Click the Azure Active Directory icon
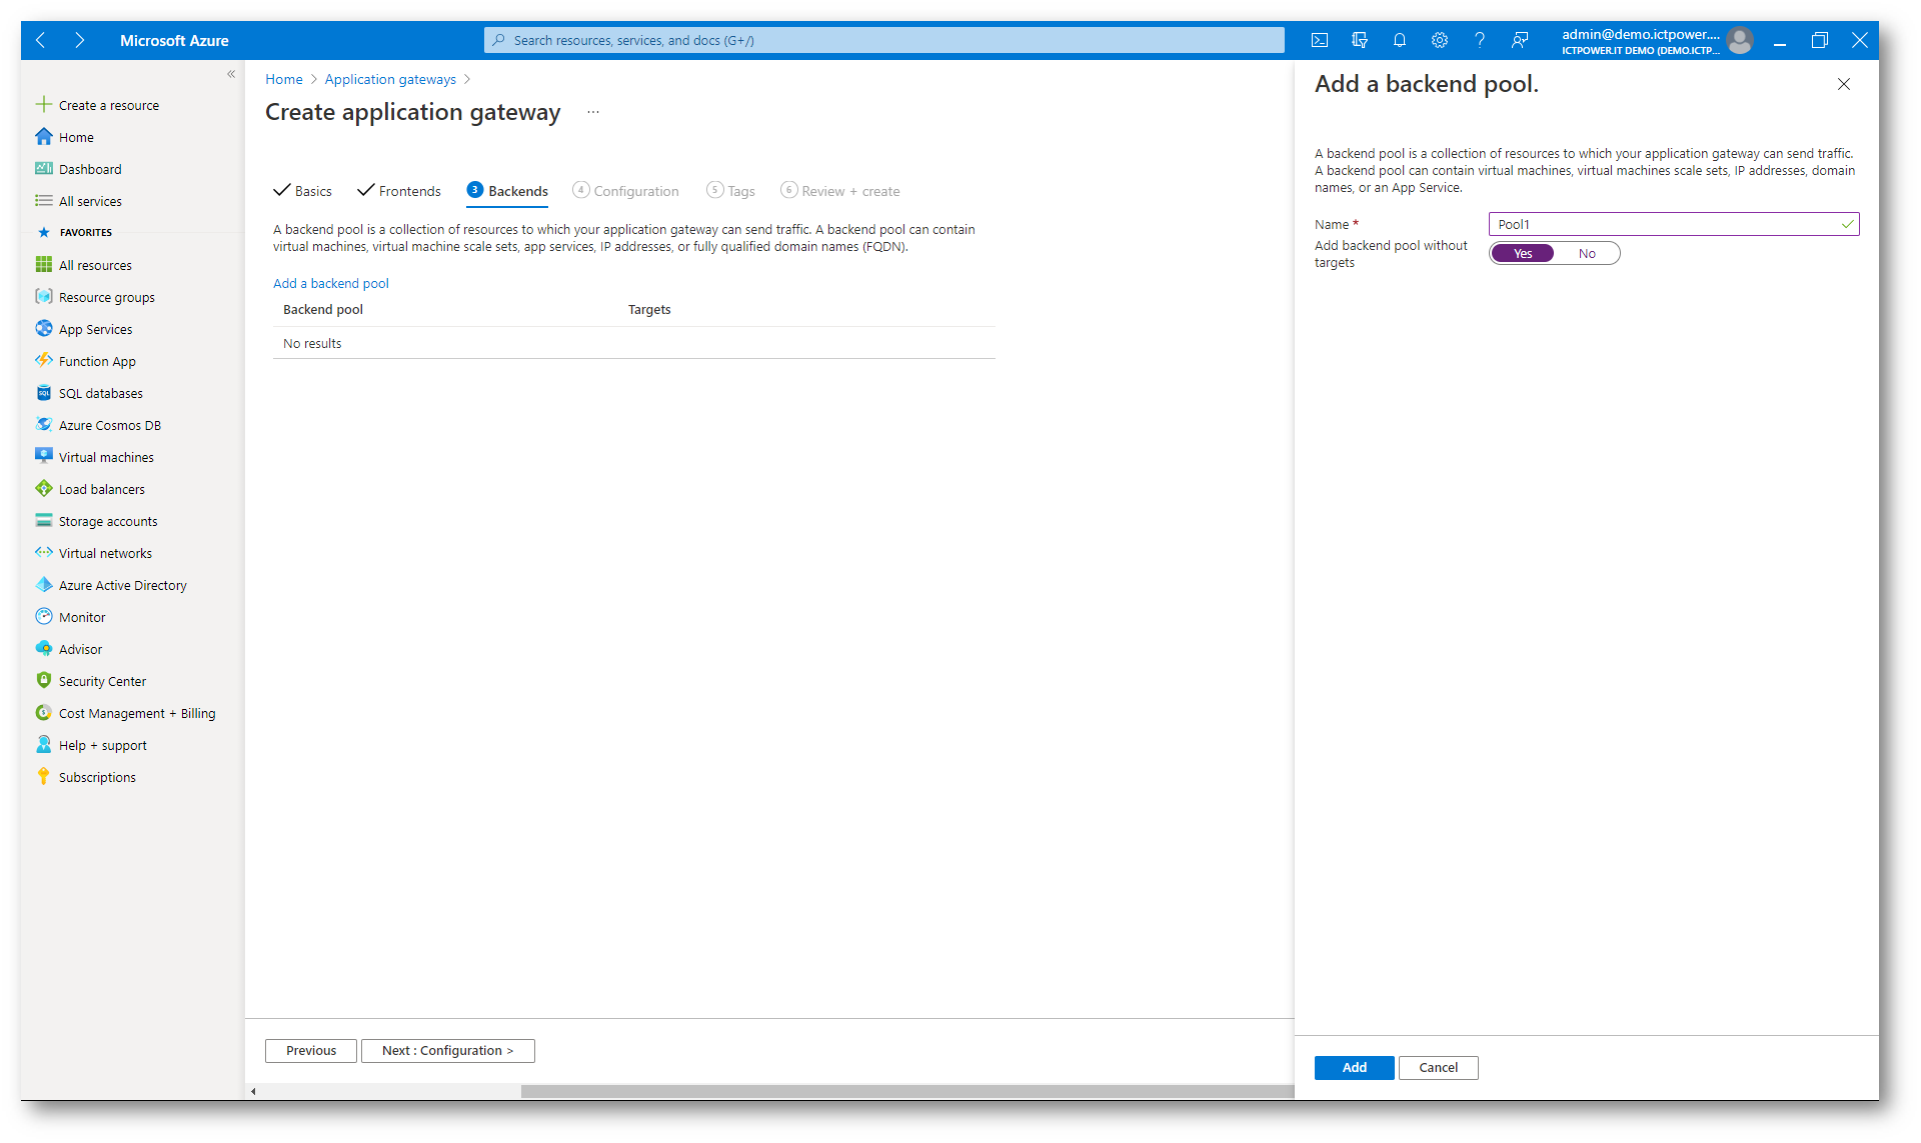Screen dimensions: 1921x1143 coord(44,584)
